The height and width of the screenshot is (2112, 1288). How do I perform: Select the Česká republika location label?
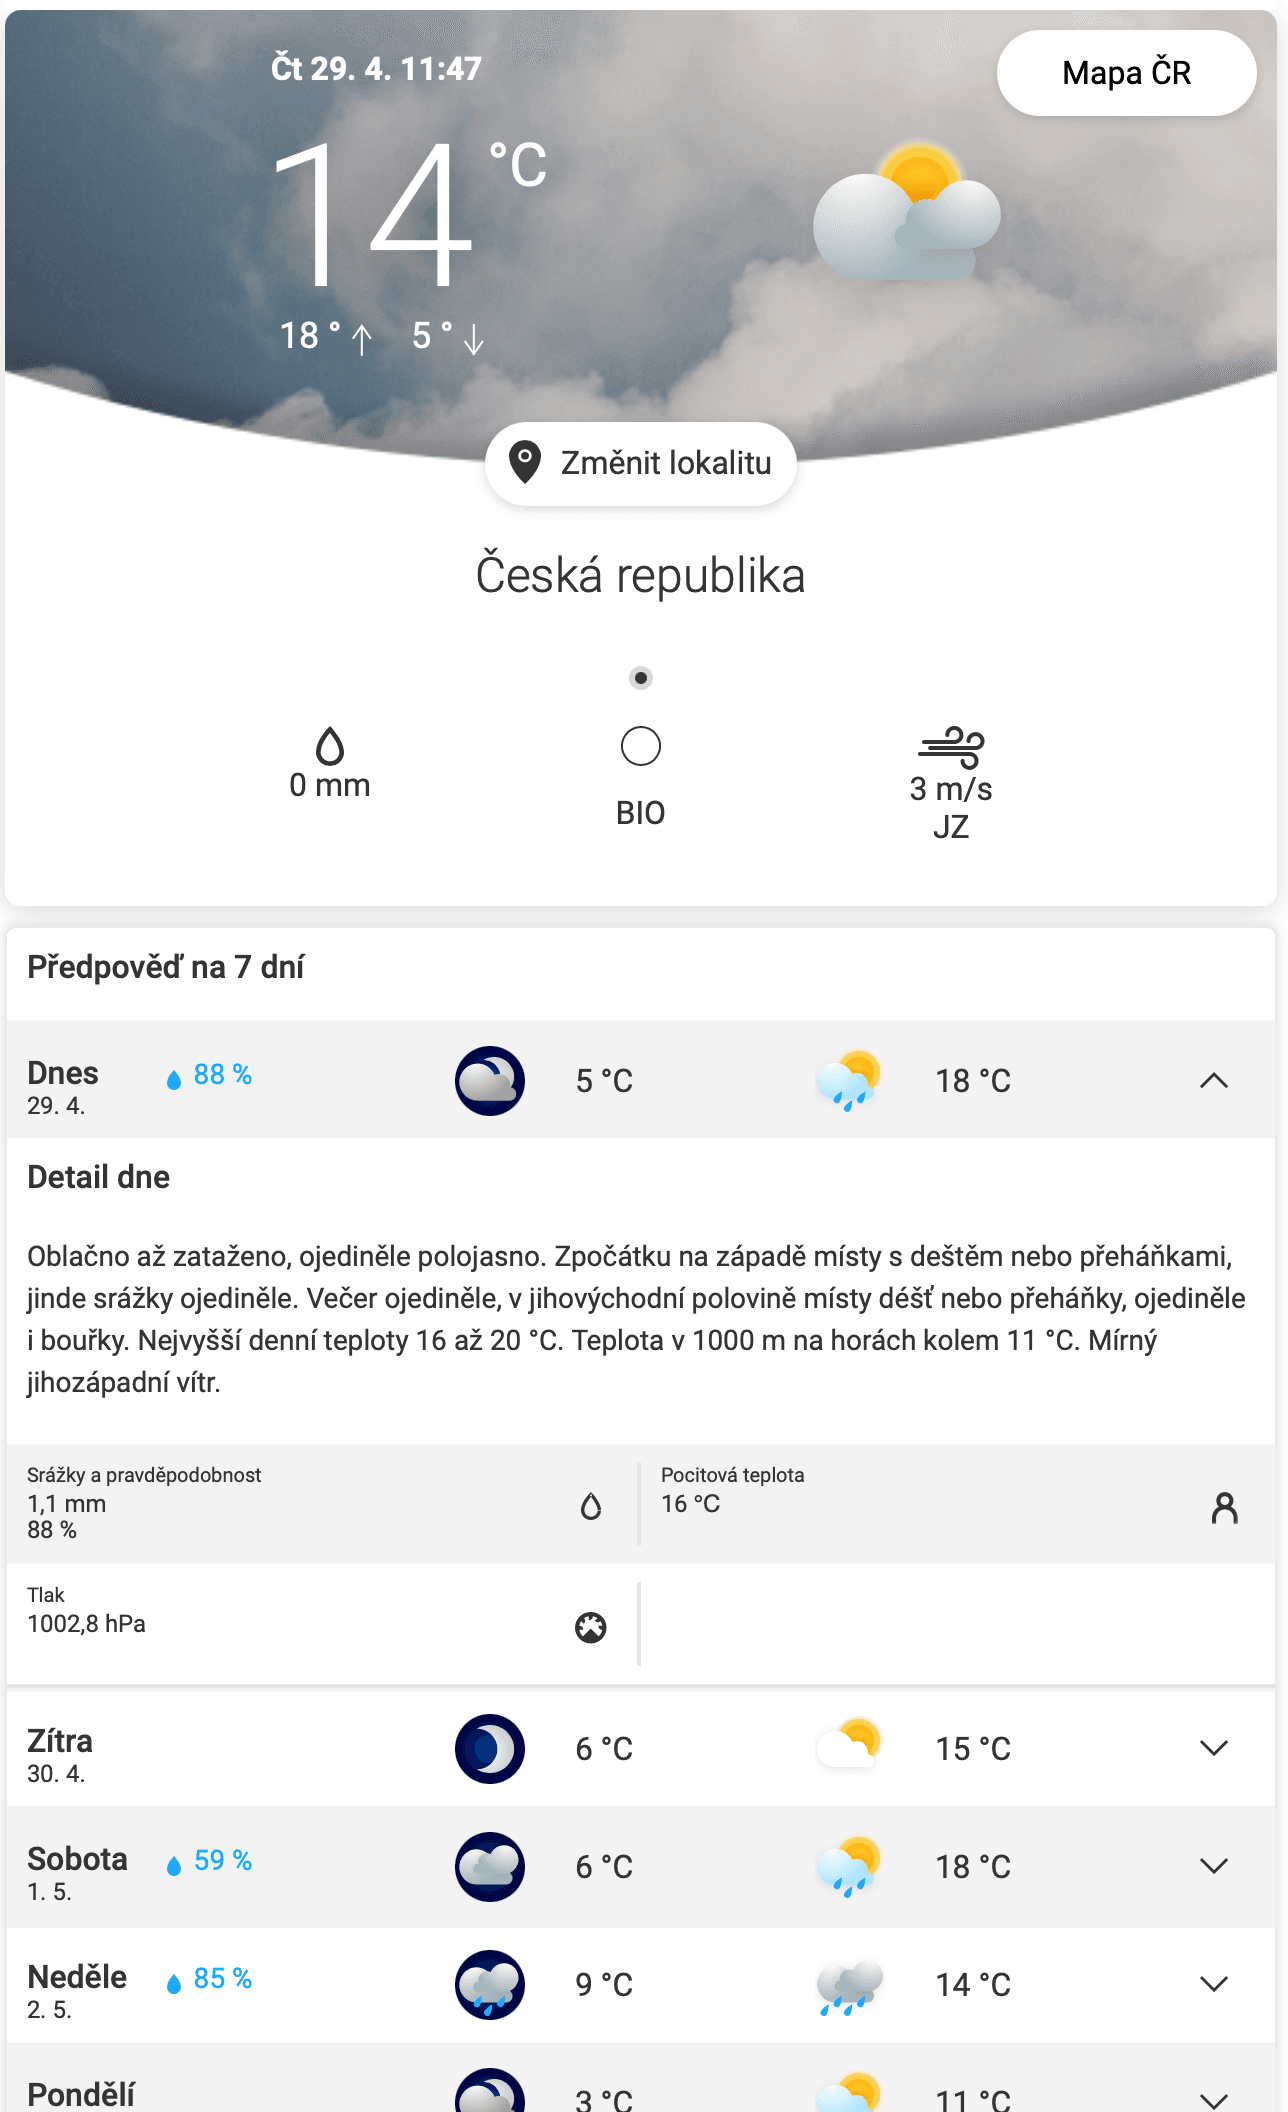640,573
